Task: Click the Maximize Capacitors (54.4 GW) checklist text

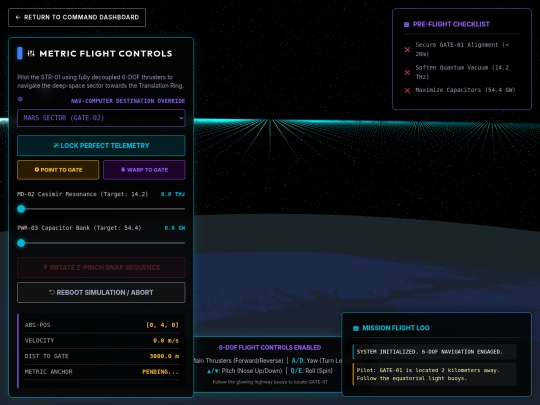Action: (465, 90)
